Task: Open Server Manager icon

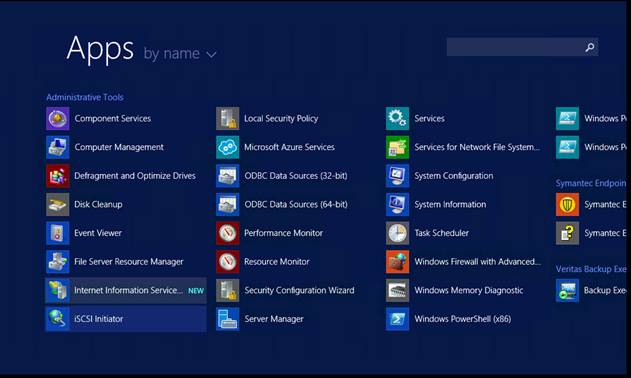Action: click(227, 319)
